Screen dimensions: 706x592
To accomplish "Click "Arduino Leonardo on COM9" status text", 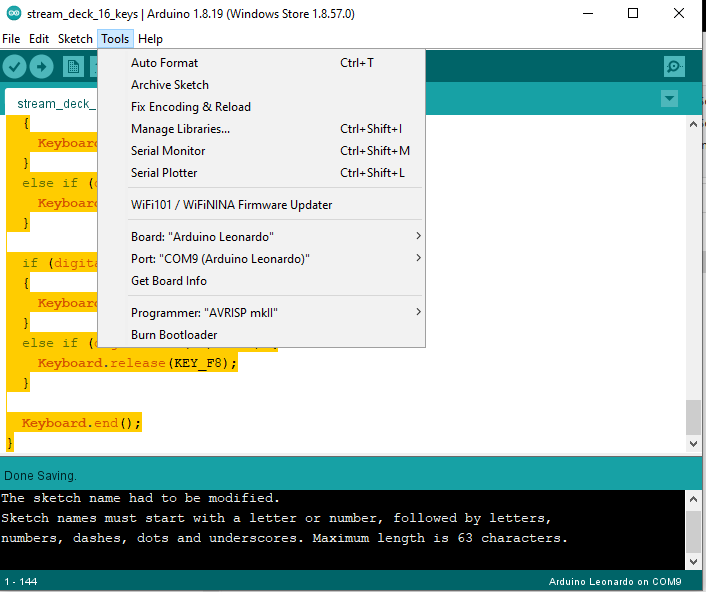I will click(615, 582).
